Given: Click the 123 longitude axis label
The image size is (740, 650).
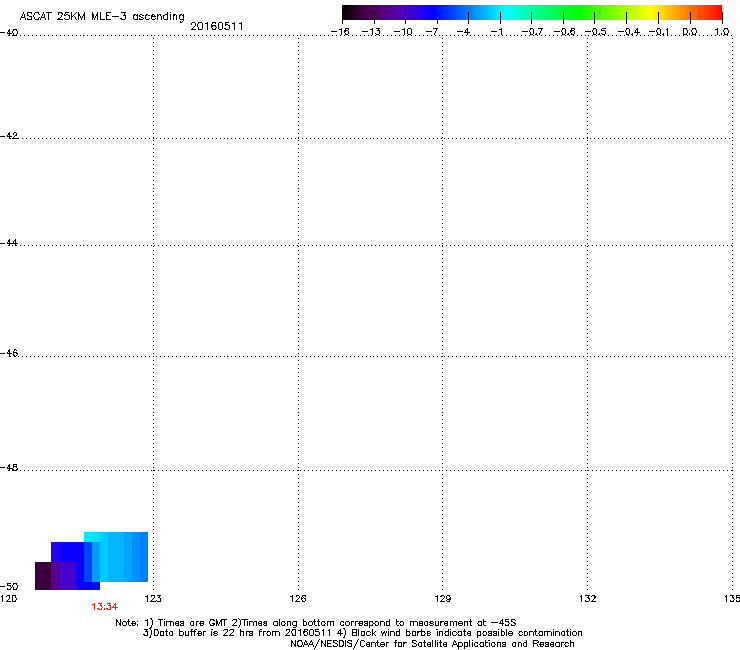Looking at the screenshot, I should pyautogui.click(x=153, y=599).
